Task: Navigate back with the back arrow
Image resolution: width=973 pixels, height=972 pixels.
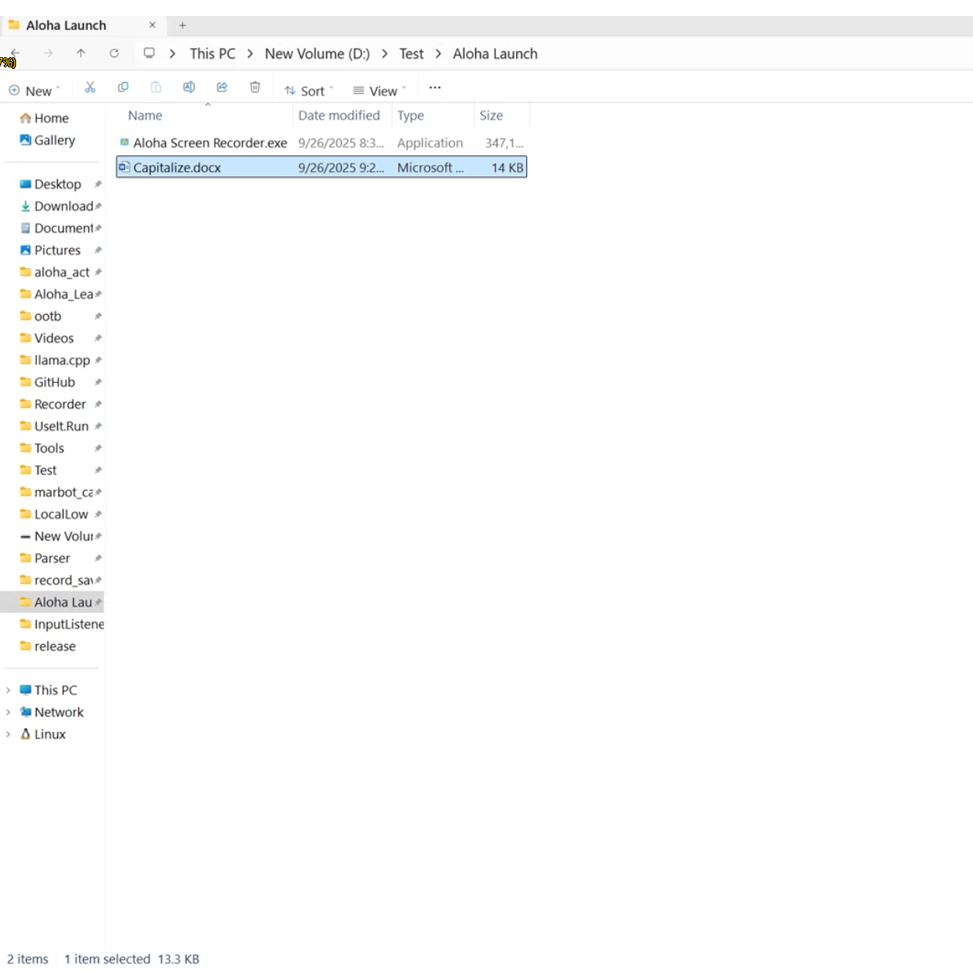Action: click(15, 54)
